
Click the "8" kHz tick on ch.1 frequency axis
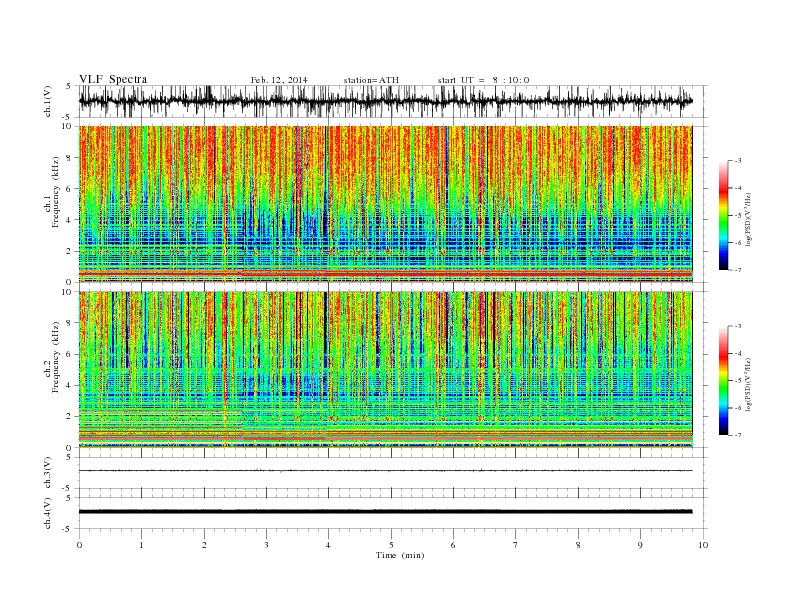point(69,158)
